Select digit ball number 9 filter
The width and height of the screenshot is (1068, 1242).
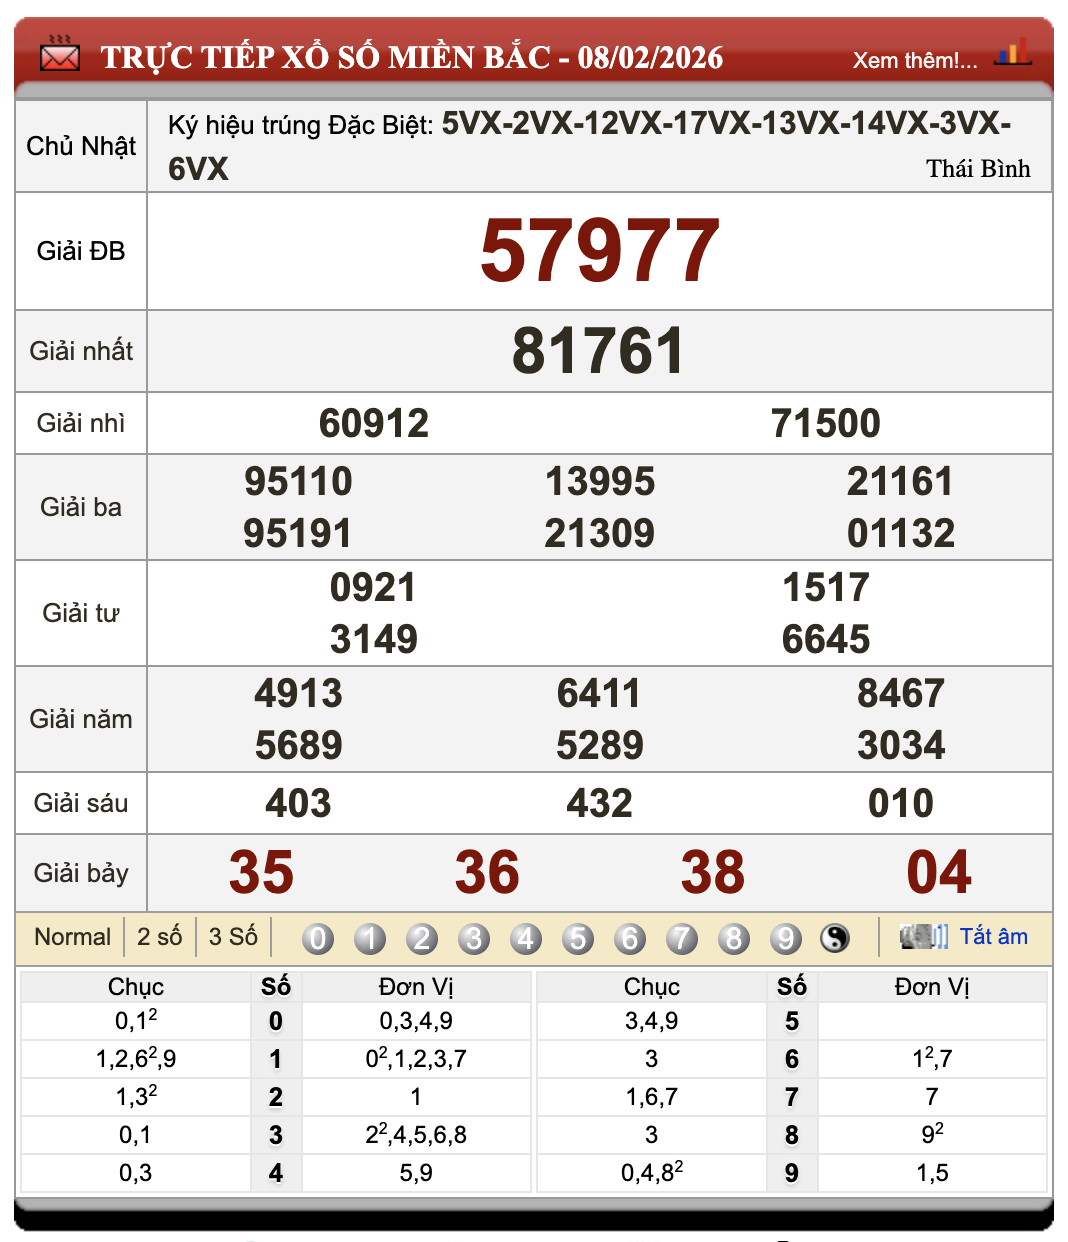(x=786, y=938)
